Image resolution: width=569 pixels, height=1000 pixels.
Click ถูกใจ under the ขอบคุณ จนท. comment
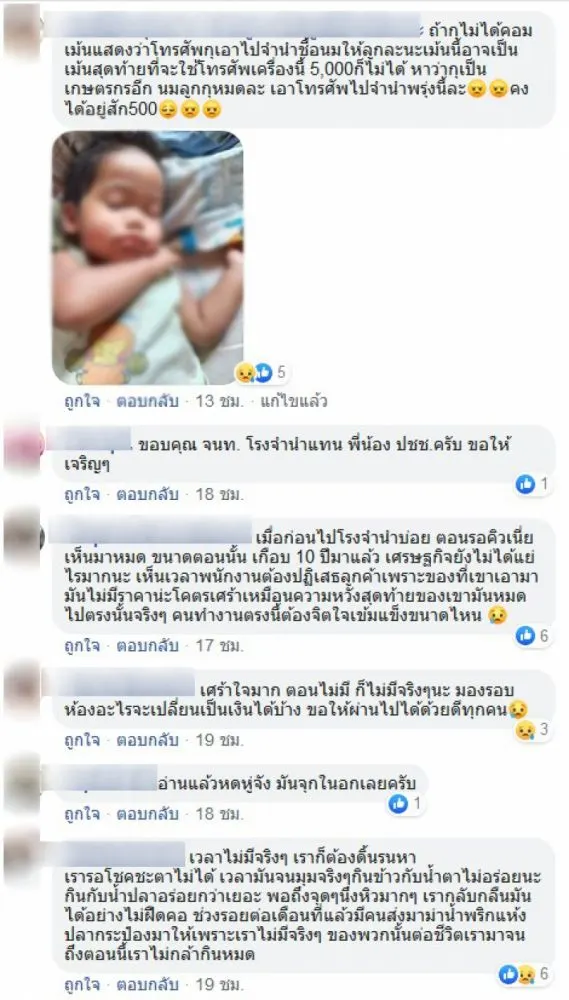coord(82,494)
